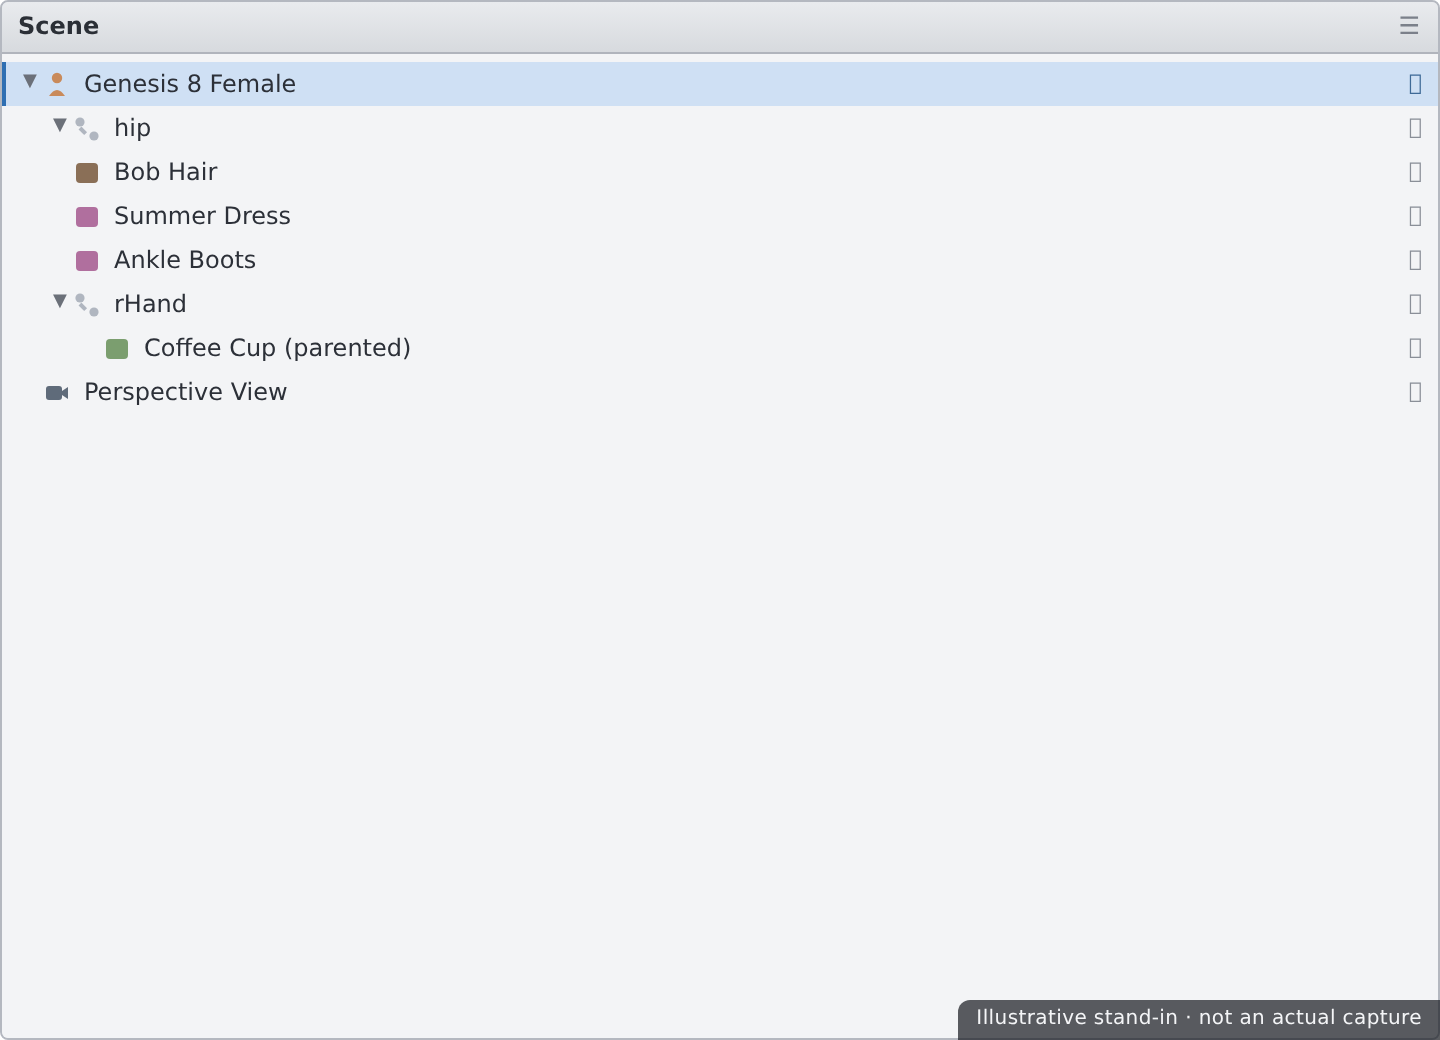Collapse the Genesis 8 Female tree node
This screenshot has width=1440, height=1040.
tap(30, 82)
